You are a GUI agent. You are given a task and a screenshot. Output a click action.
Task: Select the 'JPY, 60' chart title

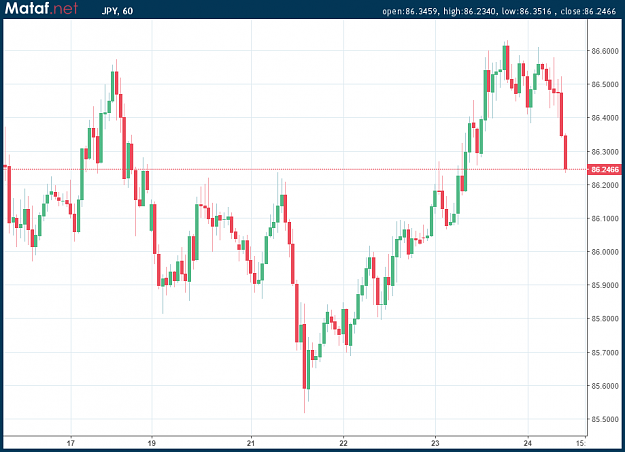click(x=117, y=11)
